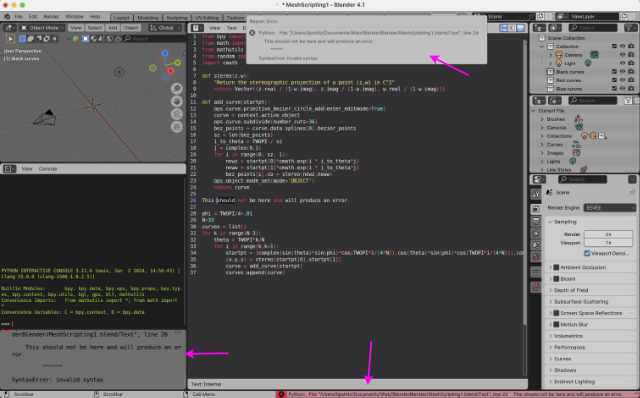Image resolution: width=640 pixels, height=398 pixels.
Task: Open the Blender logo menu
Action: tap(7, 17)
